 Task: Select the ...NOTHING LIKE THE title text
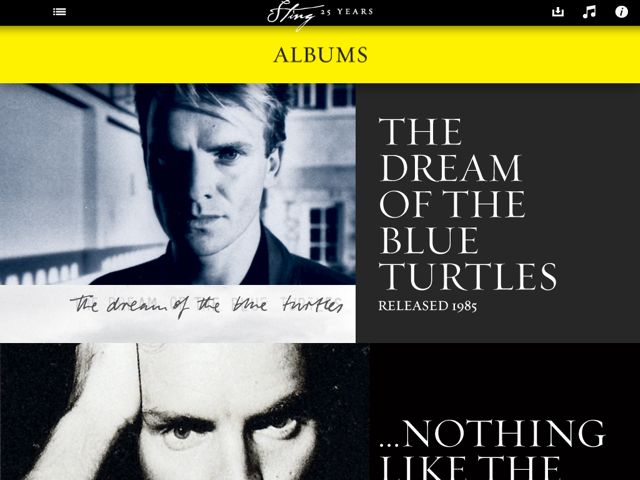point(492,449)
